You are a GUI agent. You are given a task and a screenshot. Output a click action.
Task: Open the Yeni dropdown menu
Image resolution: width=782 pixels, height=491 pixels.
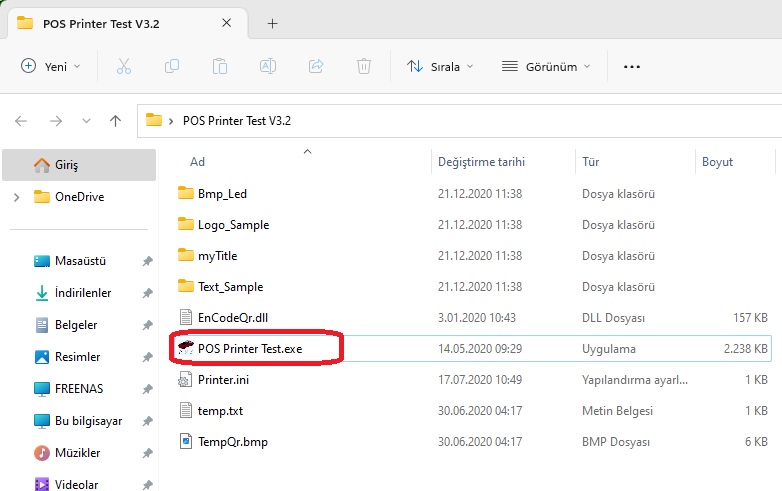[x=50, y=66]
